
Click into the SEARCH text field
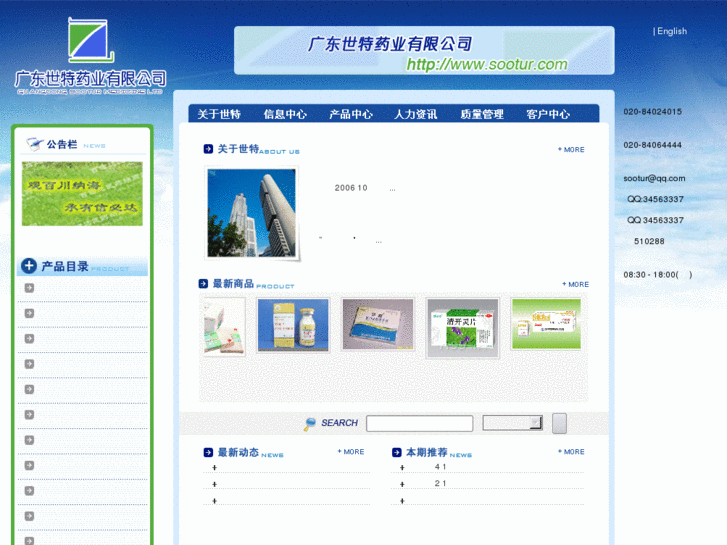(420, 423)
